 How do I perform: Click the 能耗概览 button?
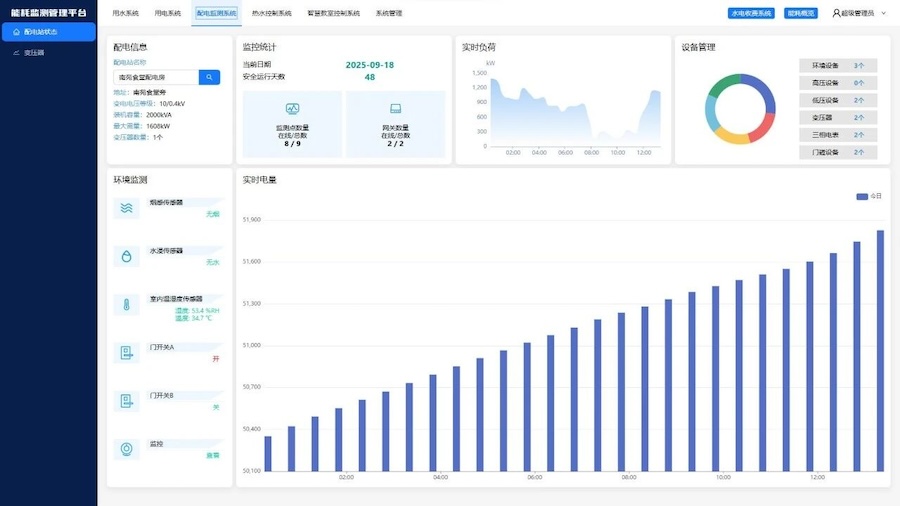801,13
